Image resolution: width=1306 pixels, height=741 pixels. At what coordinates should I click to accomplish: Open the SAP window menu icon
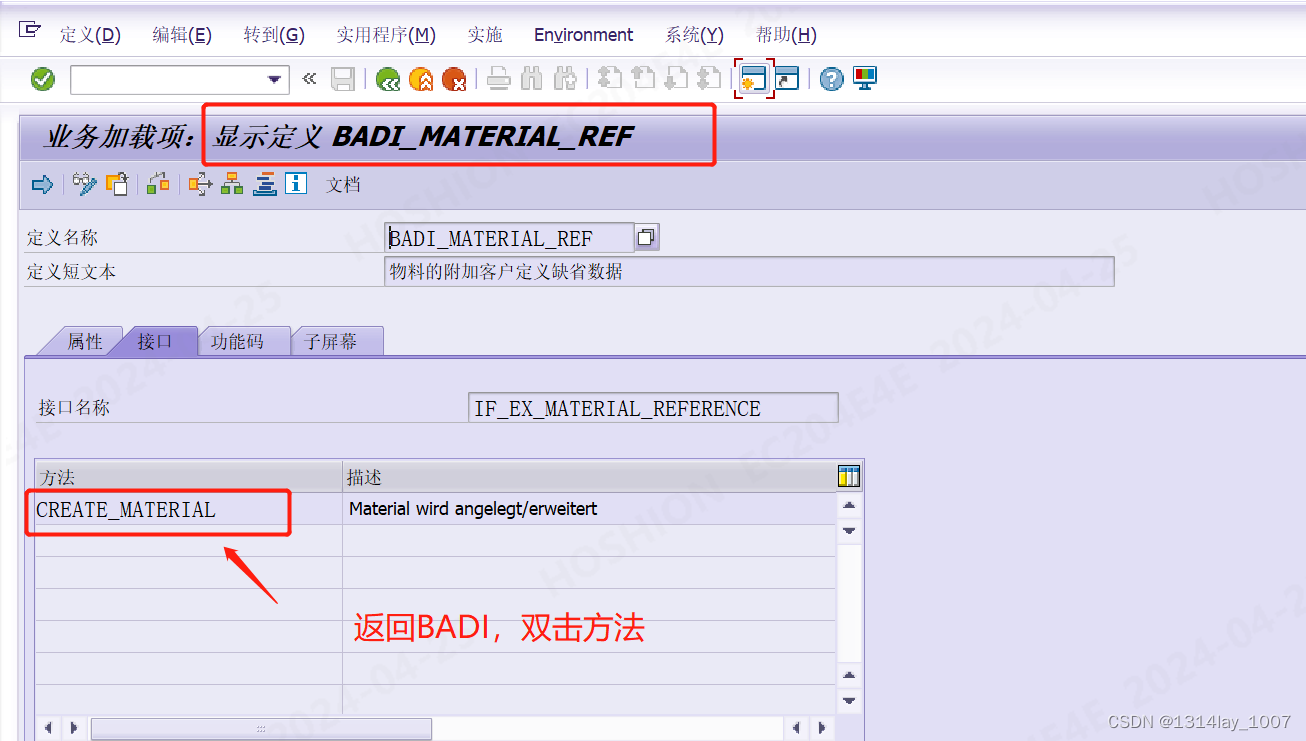[29, 31]
